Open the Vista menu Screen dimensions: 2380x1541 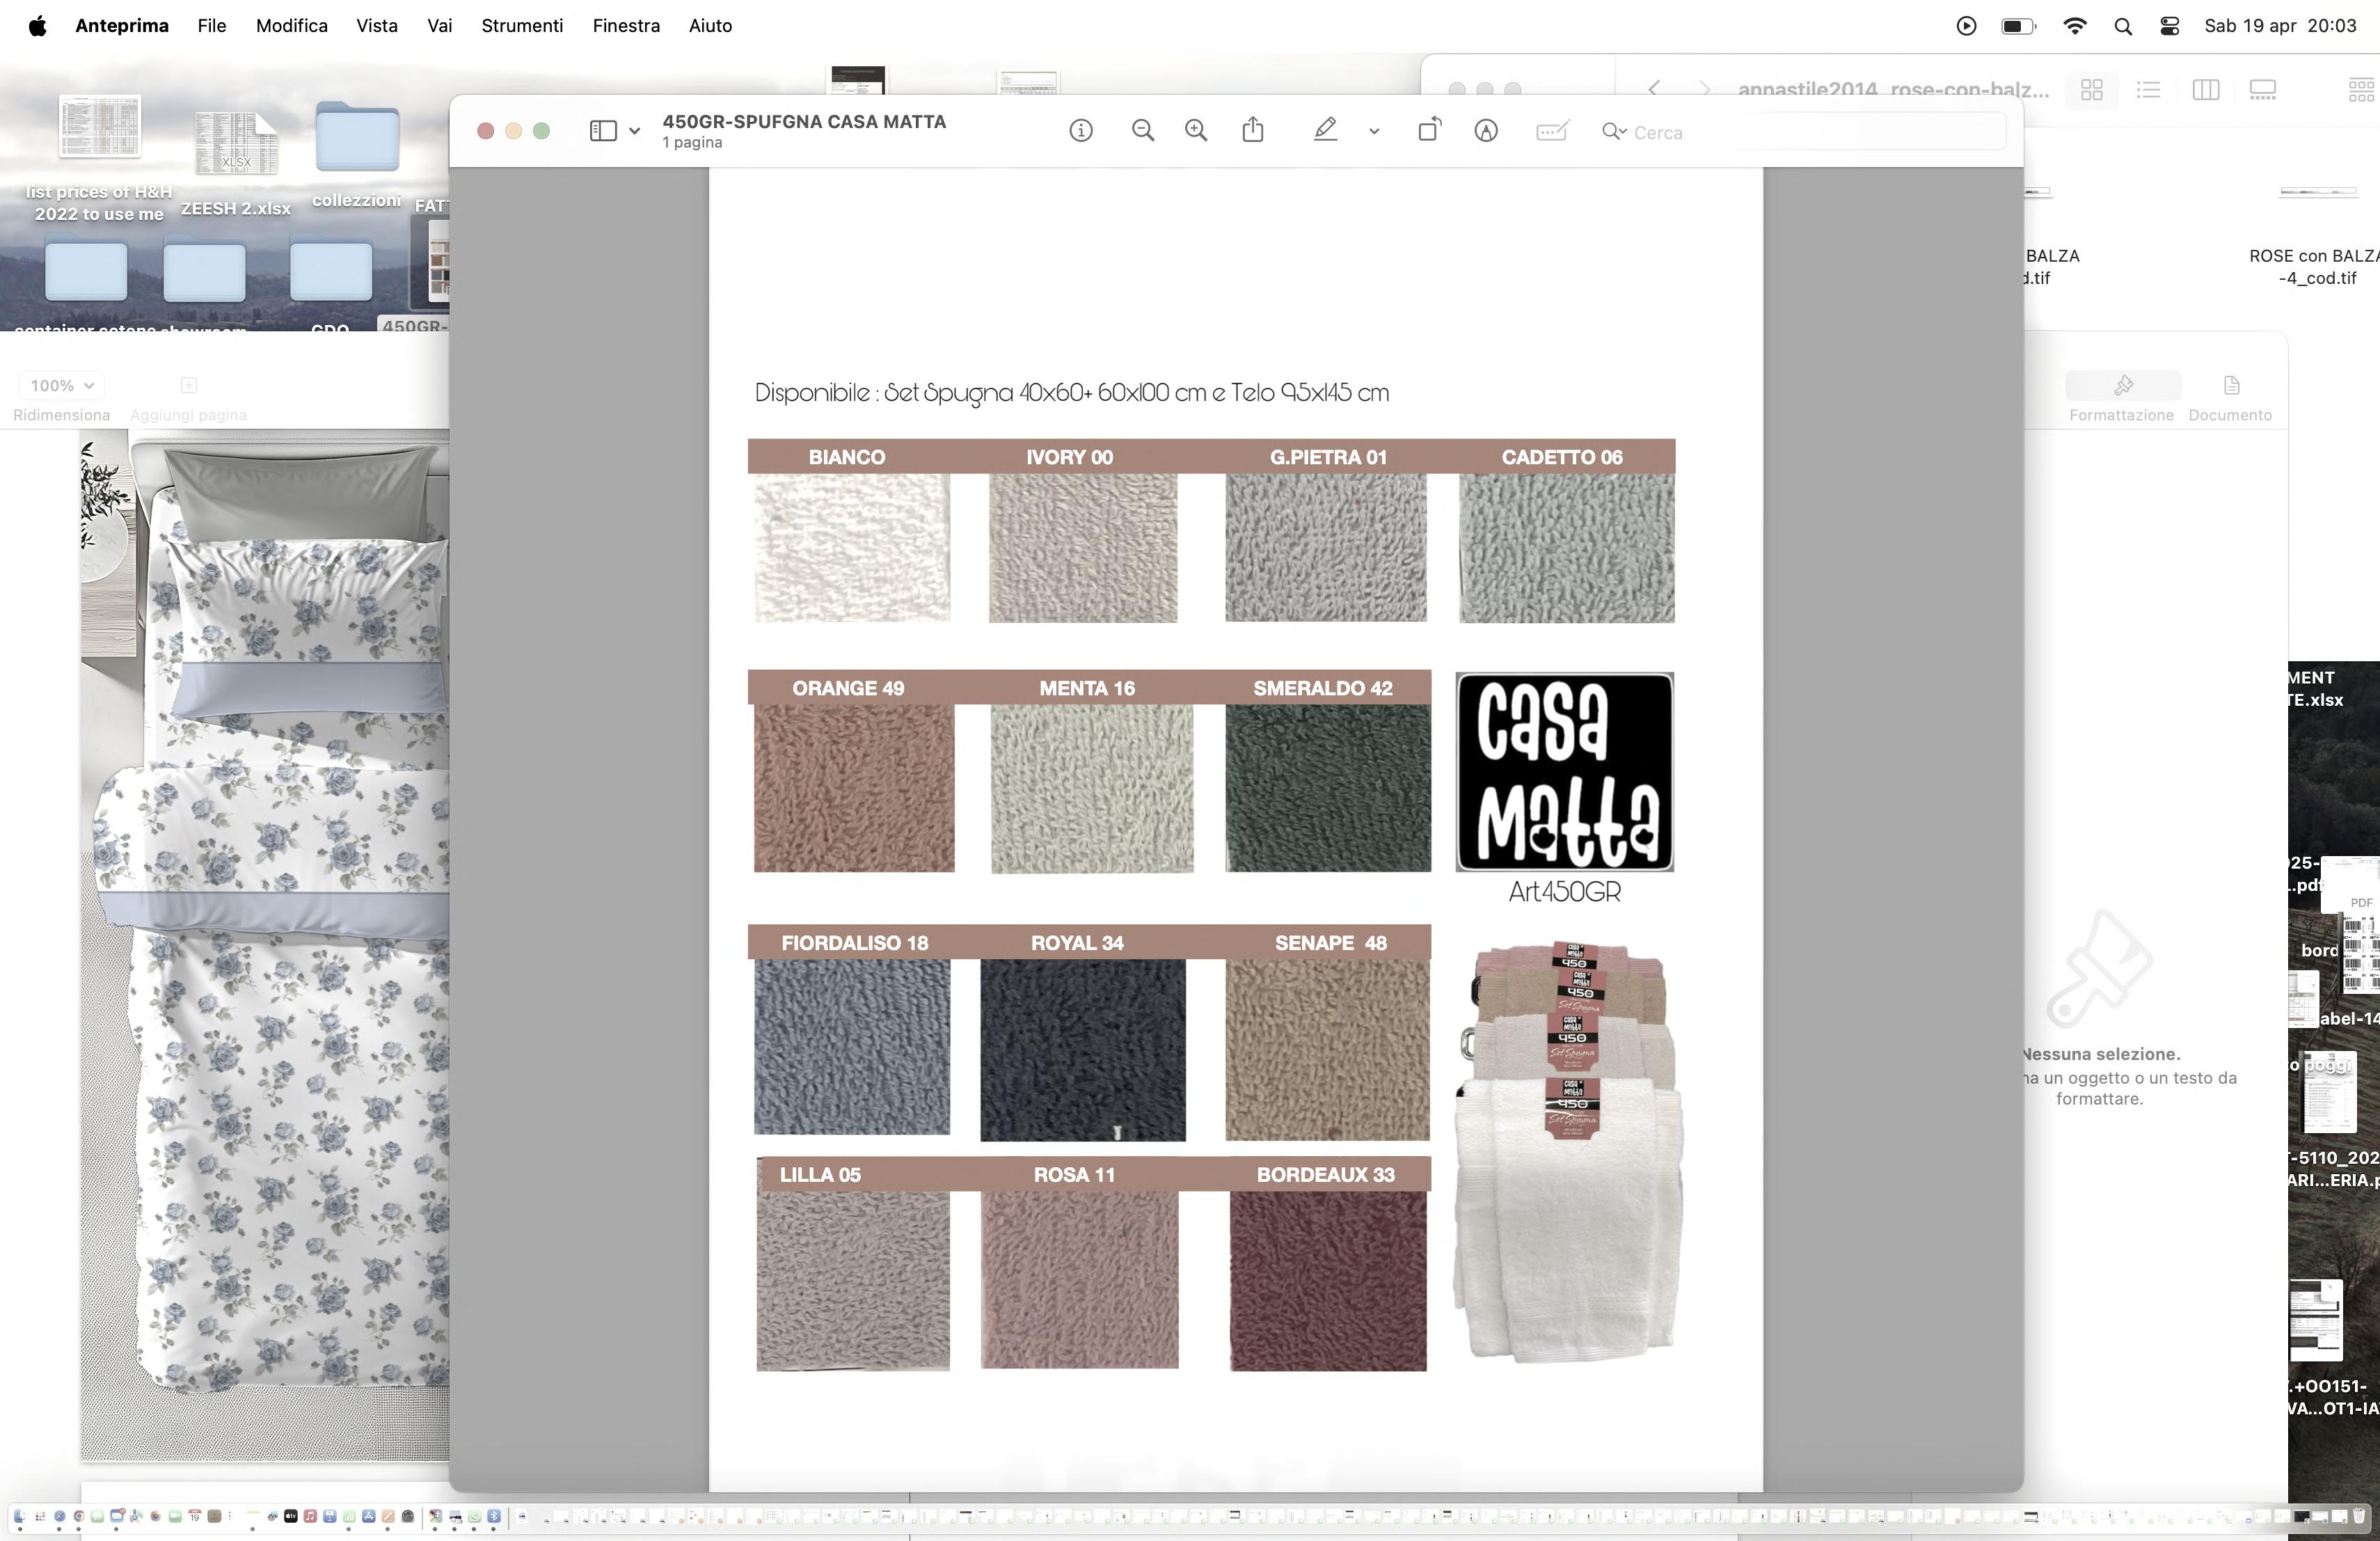point(377,26)
